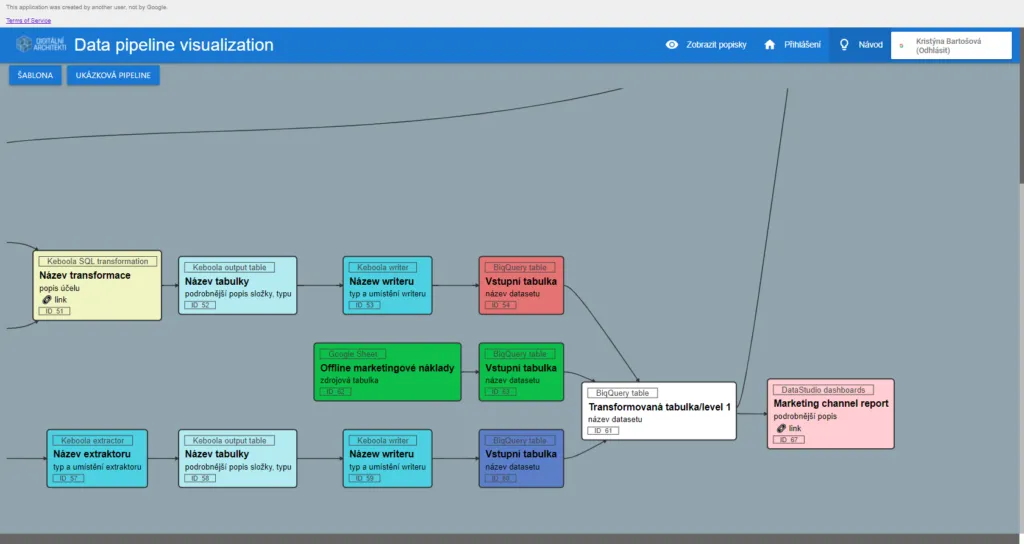Click the horizontal scrollbar at the bottom
Viewport: 1024px width, 544px height.
(509, 539)
